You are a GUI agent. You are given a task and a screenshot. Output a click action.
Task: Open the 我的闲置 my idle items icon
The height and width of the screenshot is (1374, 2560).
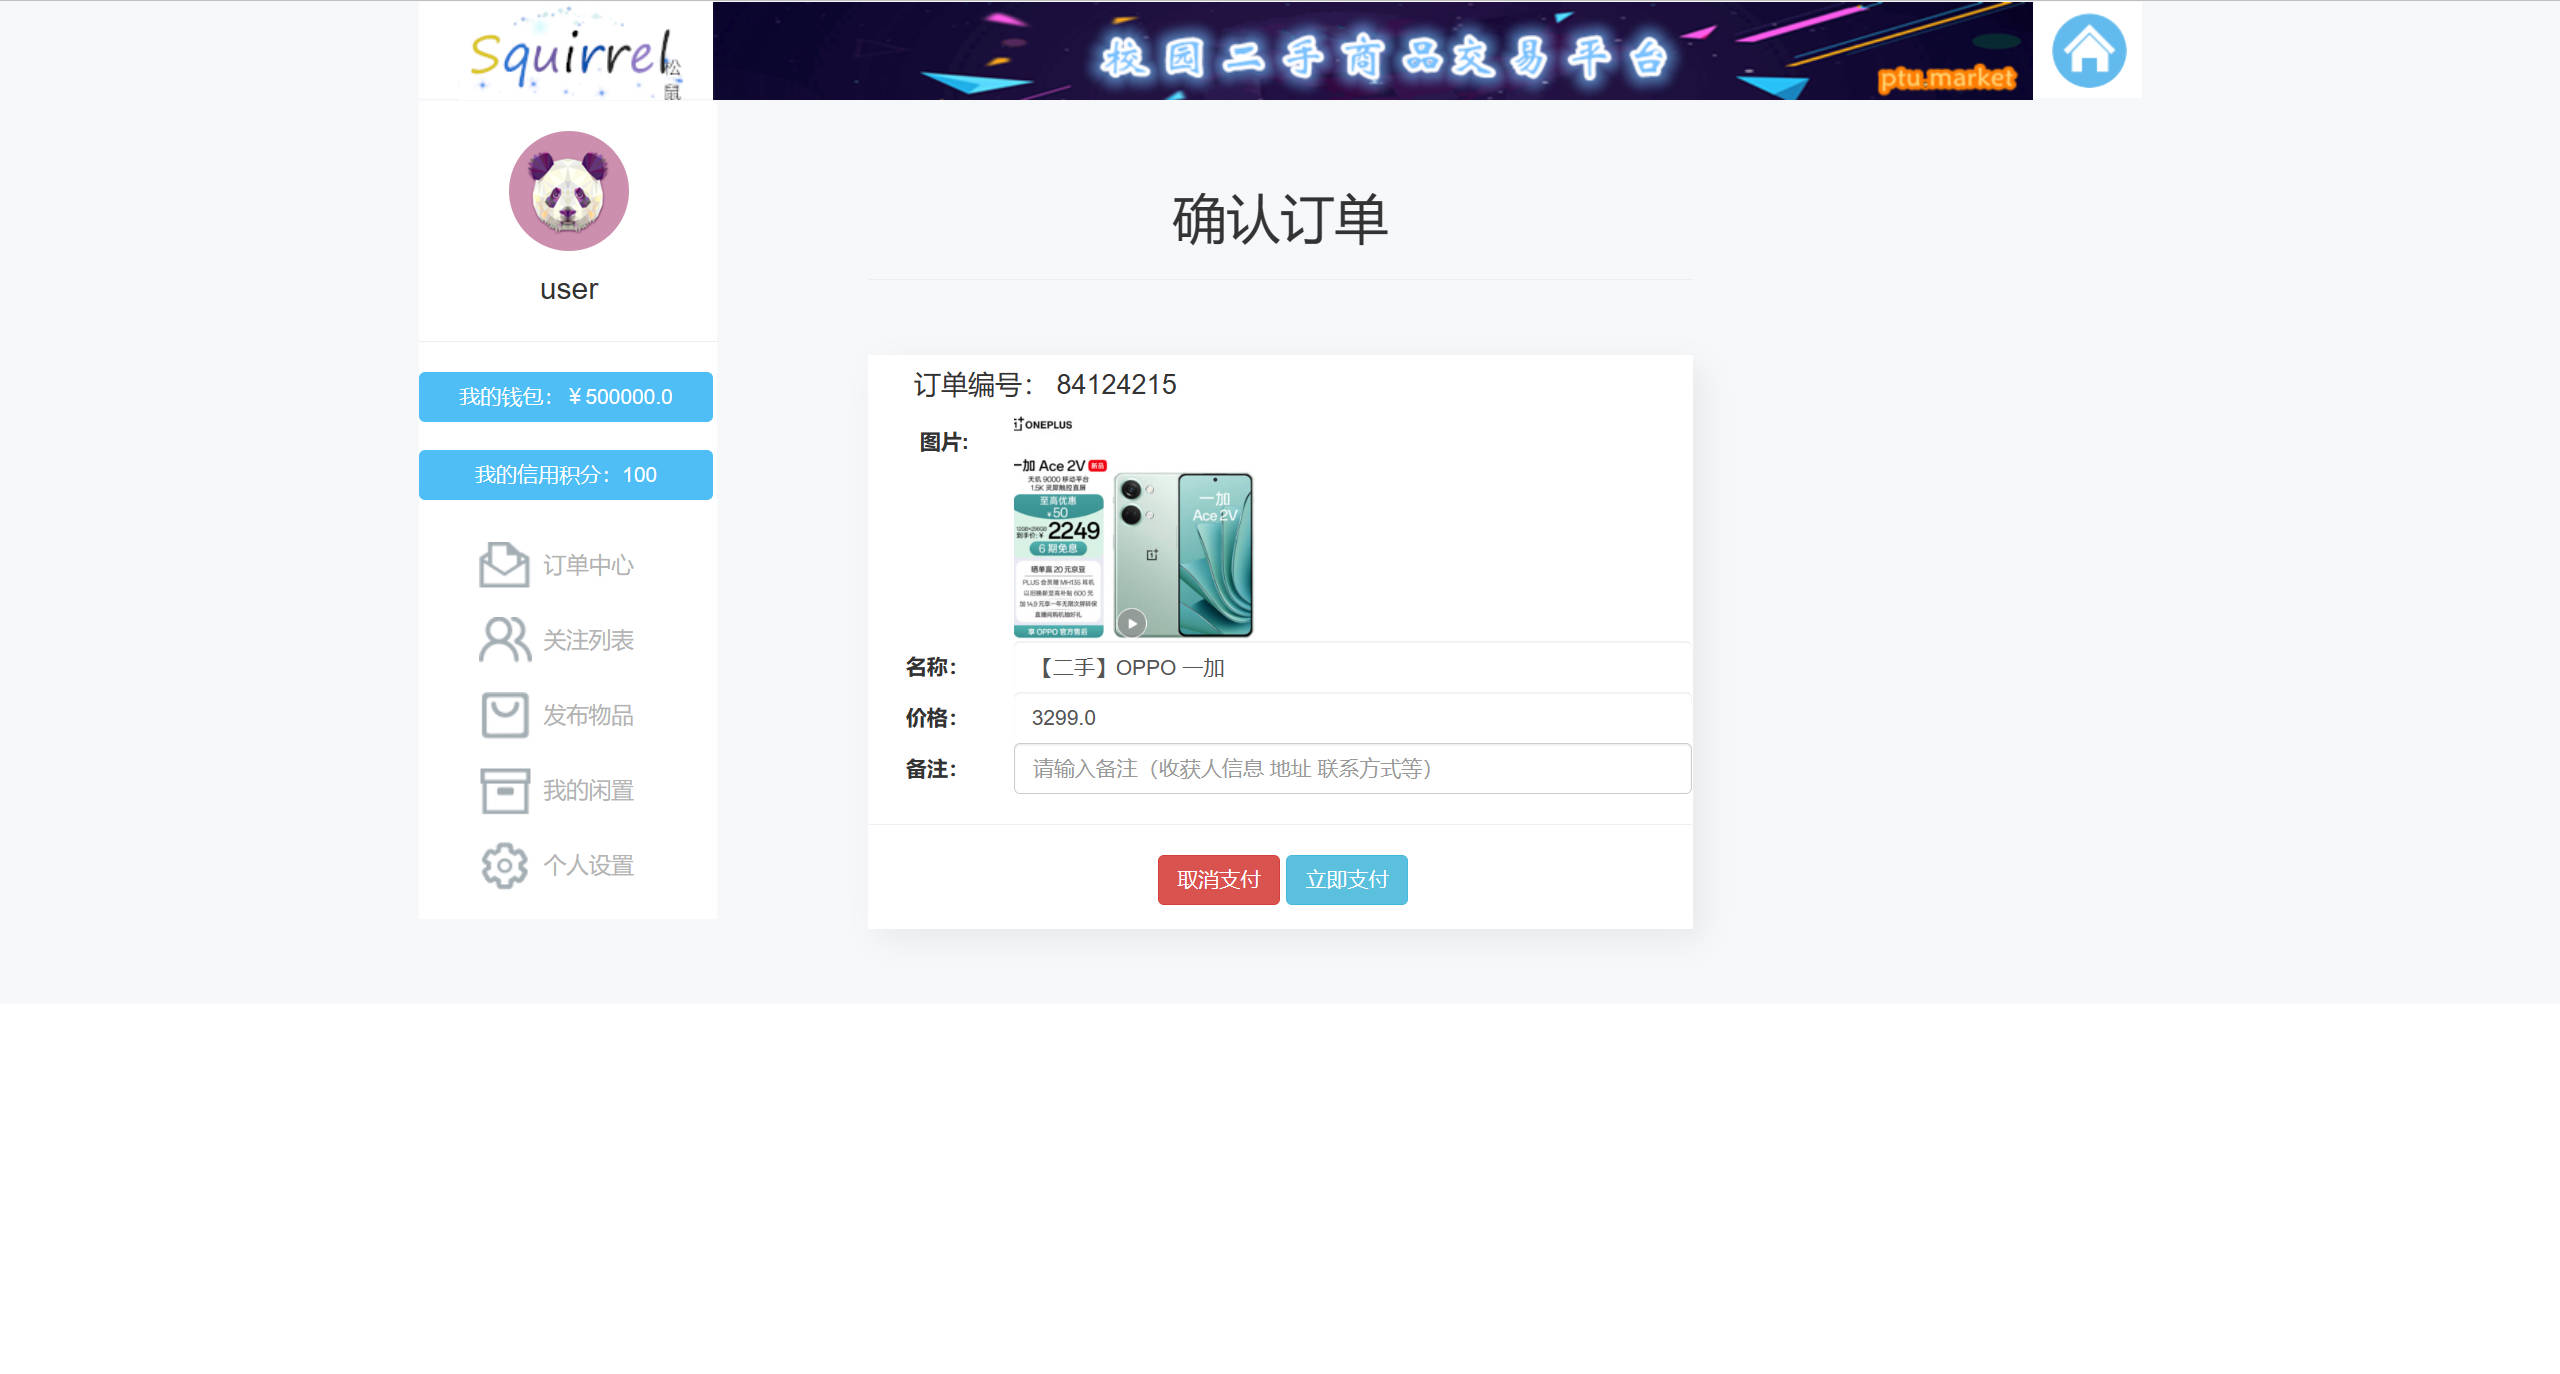click(505, 790)
